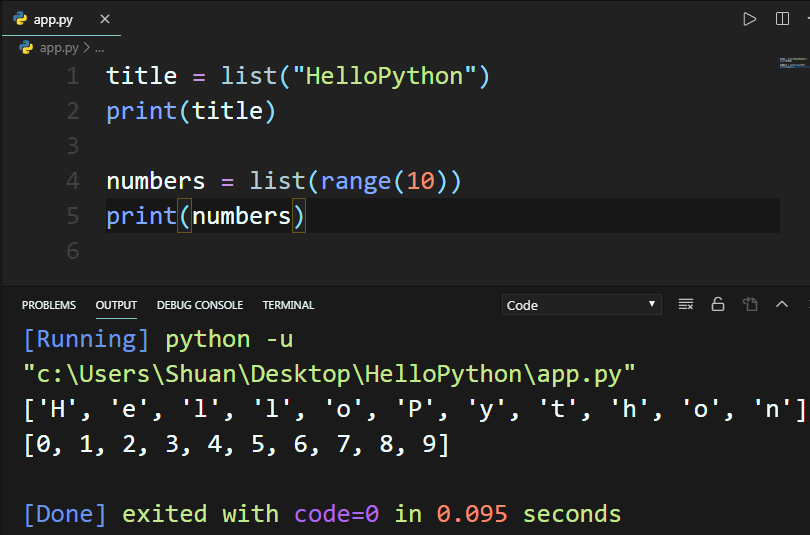Open the Code output channel dropdown
This screenshot has height=535, width=810.
click(x=581, y=305)
